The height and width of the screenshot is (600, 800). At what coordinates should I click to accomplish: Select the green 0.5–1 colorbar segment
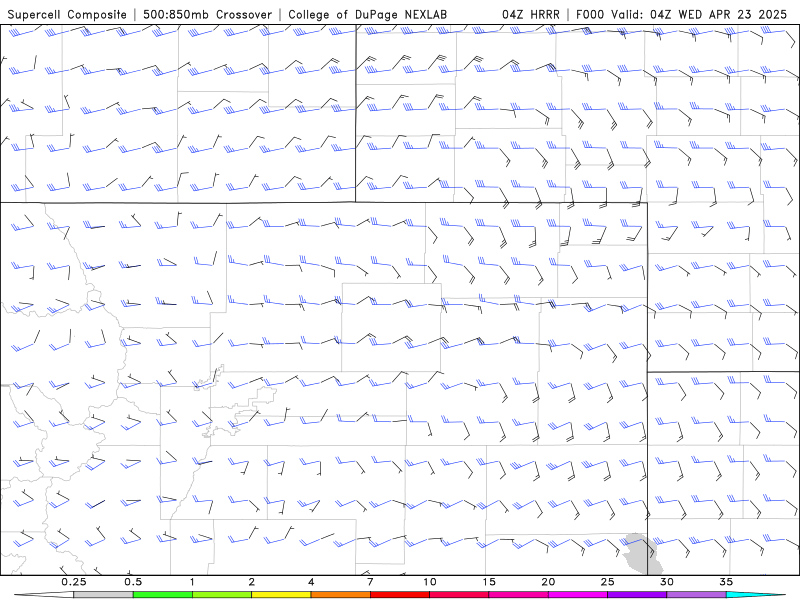point(162,595)
